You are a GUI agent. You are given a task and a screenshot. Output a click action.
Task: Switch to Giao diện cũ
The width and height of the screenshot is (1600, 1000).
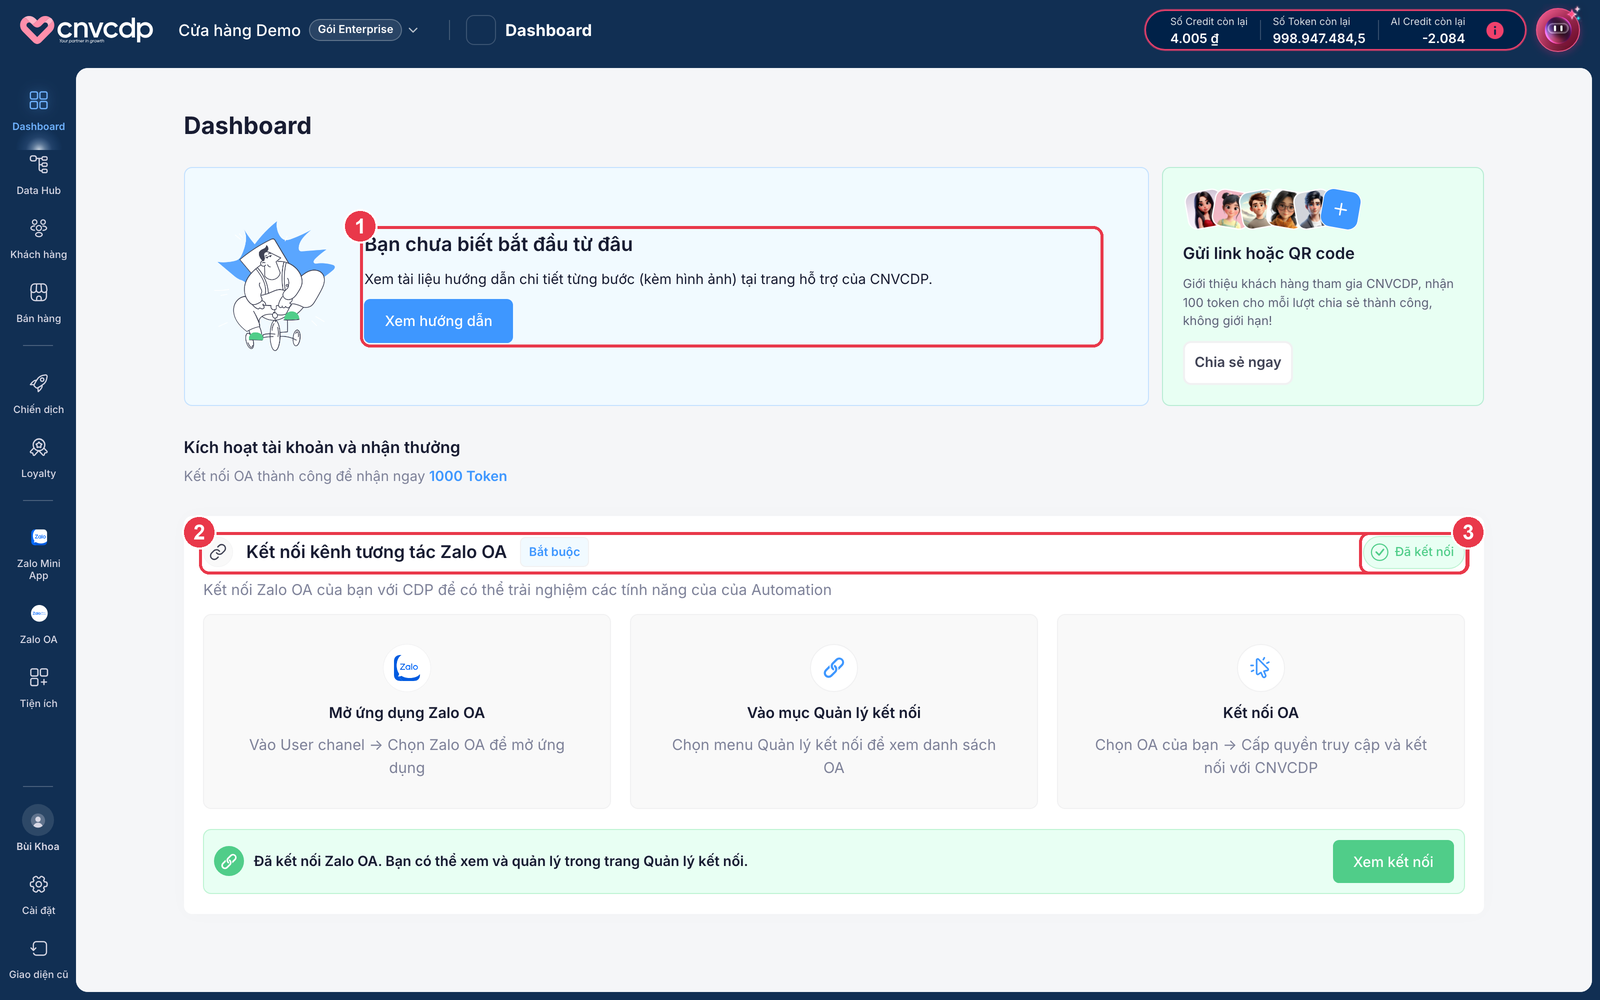pyautogui.click(x=38, y=958)
